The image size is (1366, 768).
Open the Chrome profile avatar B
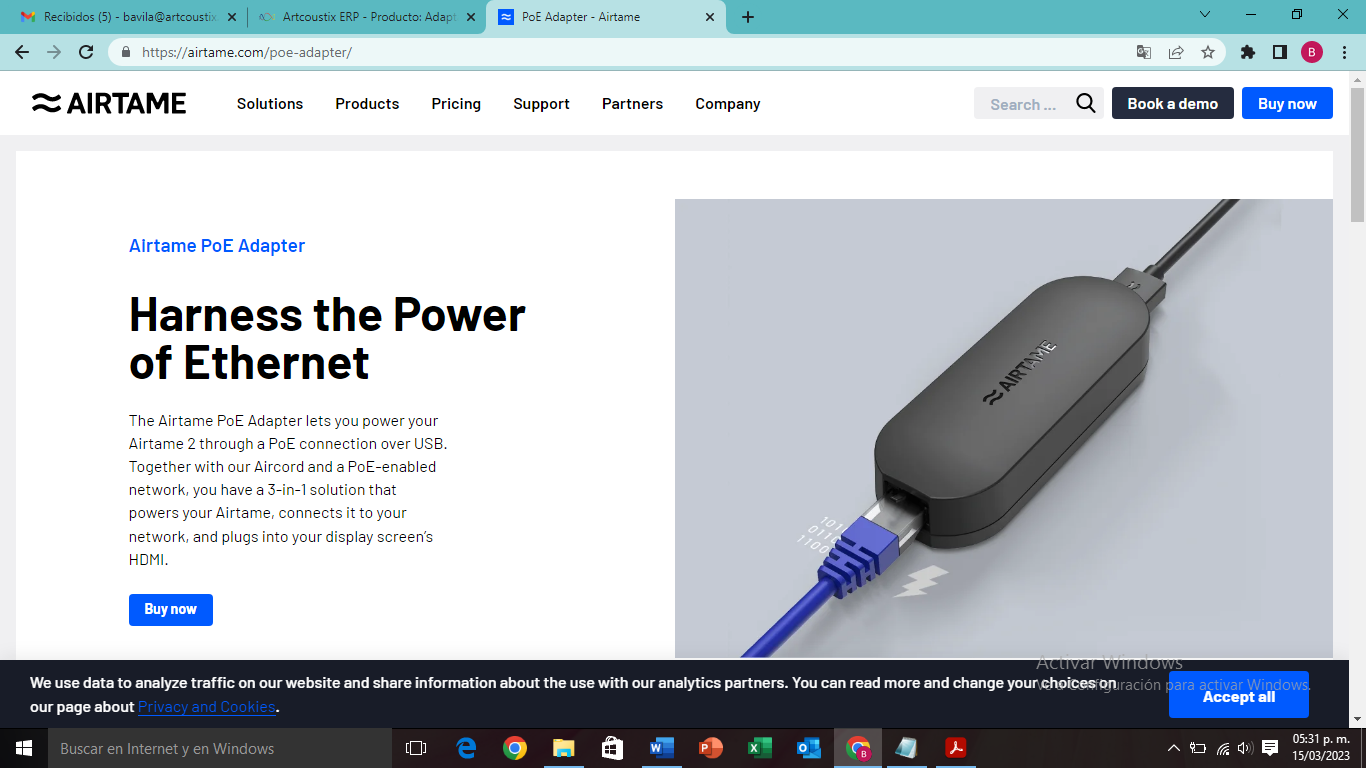[x=1311, y=52]
